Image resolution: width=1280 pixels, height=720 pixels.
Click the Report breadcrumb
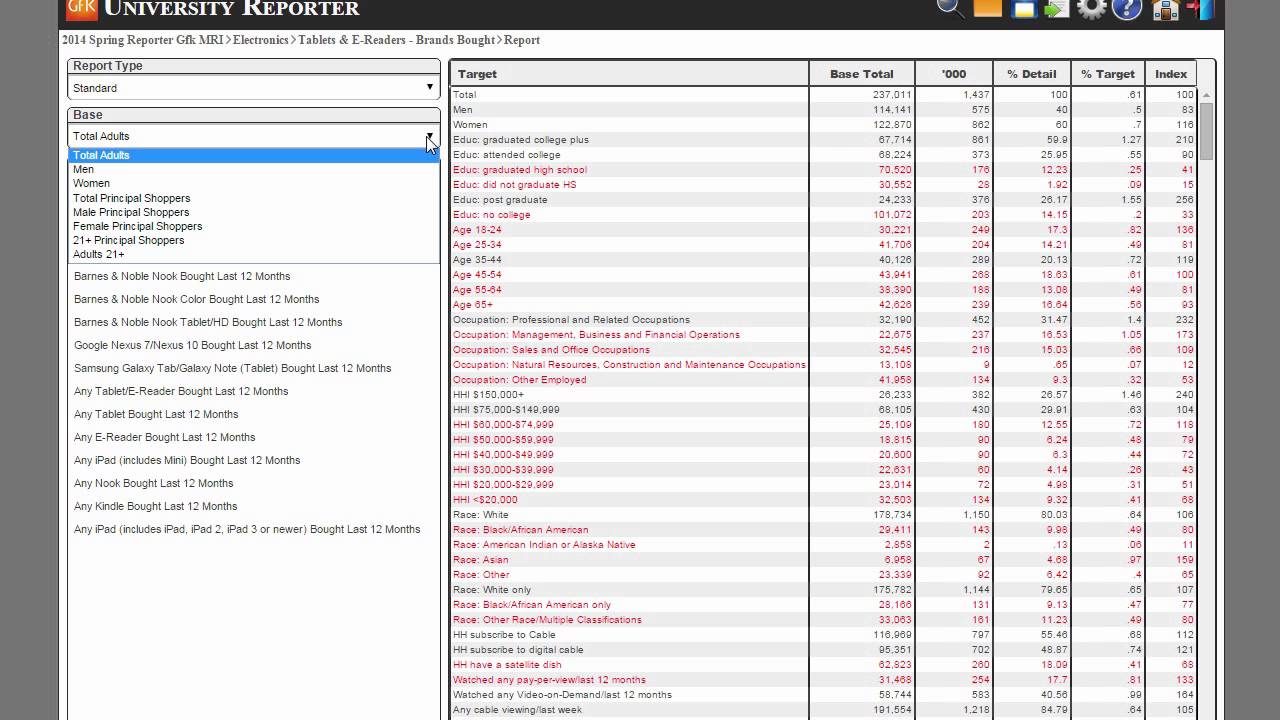pos(522,40)
